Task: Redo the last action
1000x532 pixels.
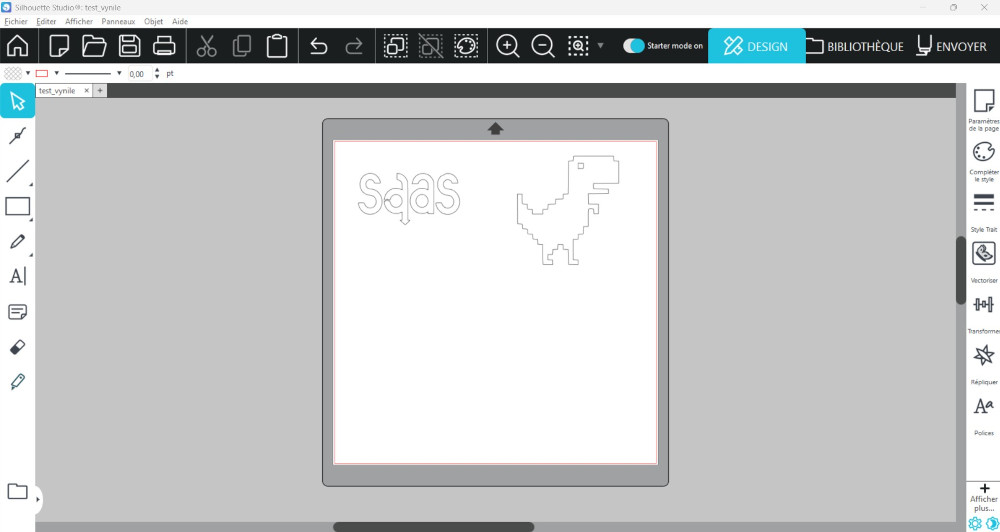Action: pyautogui.click(x=353, y=47)
